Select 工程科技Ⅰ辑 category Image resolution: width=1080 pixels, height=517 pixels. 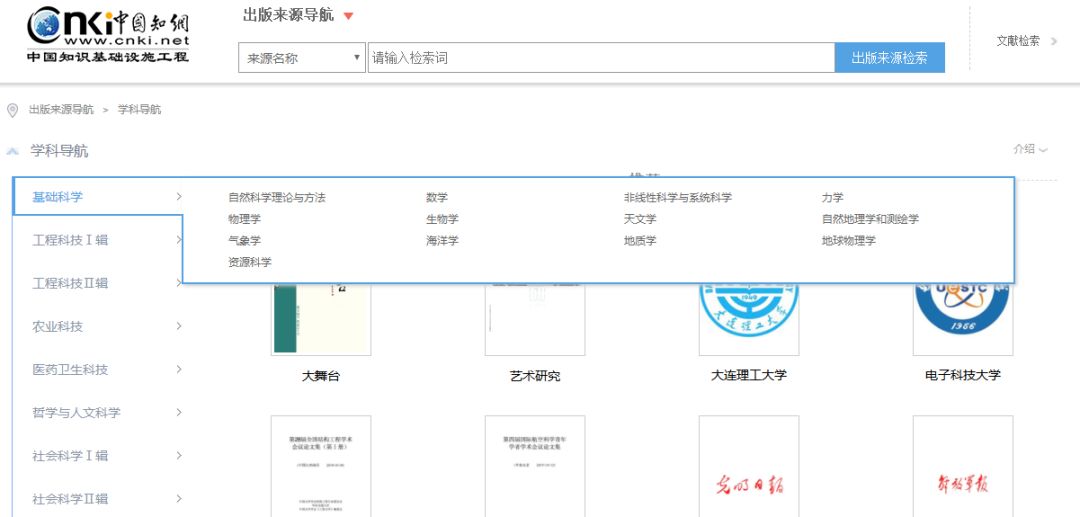click(70, 240)
